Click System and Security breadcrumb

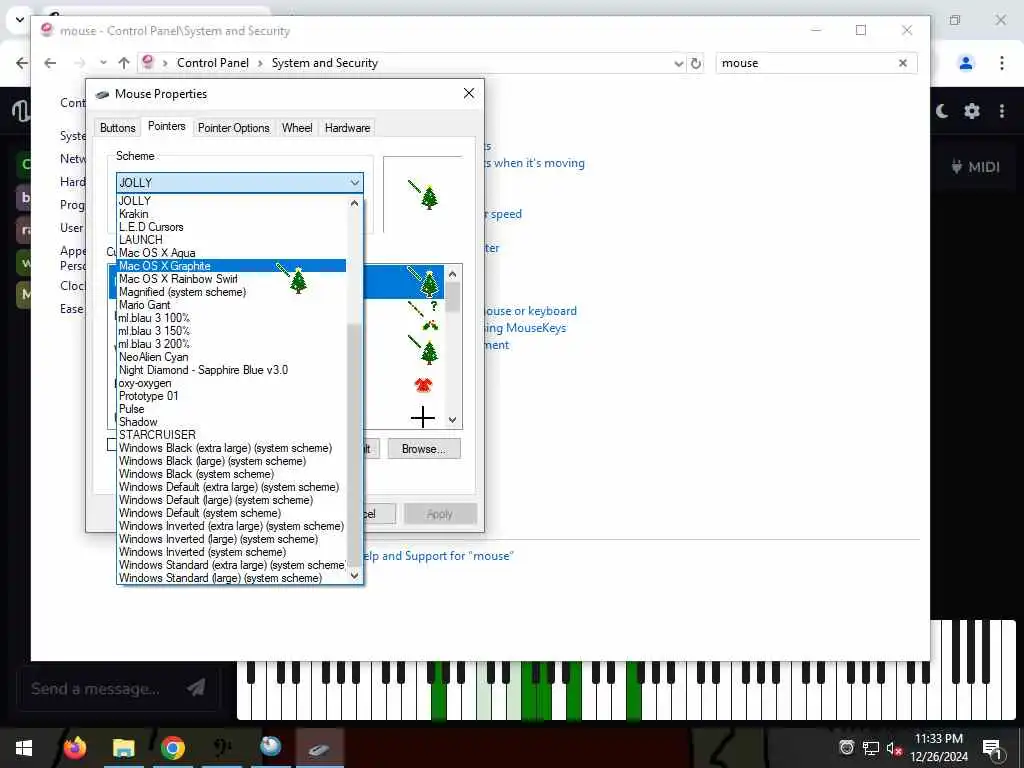tap(325, 63)
